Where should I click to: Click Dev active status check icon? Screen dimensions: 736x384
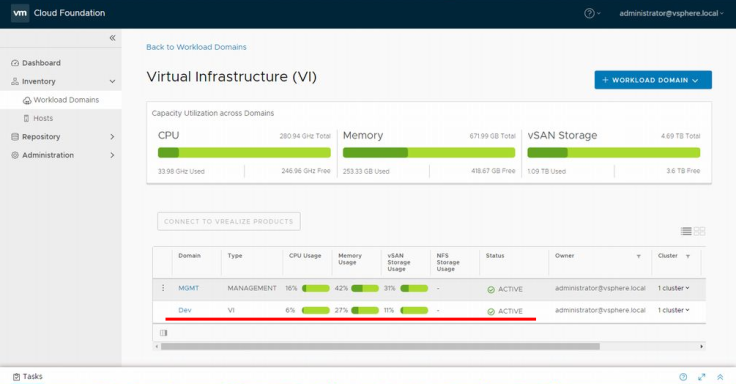click(x=491, y=312)
